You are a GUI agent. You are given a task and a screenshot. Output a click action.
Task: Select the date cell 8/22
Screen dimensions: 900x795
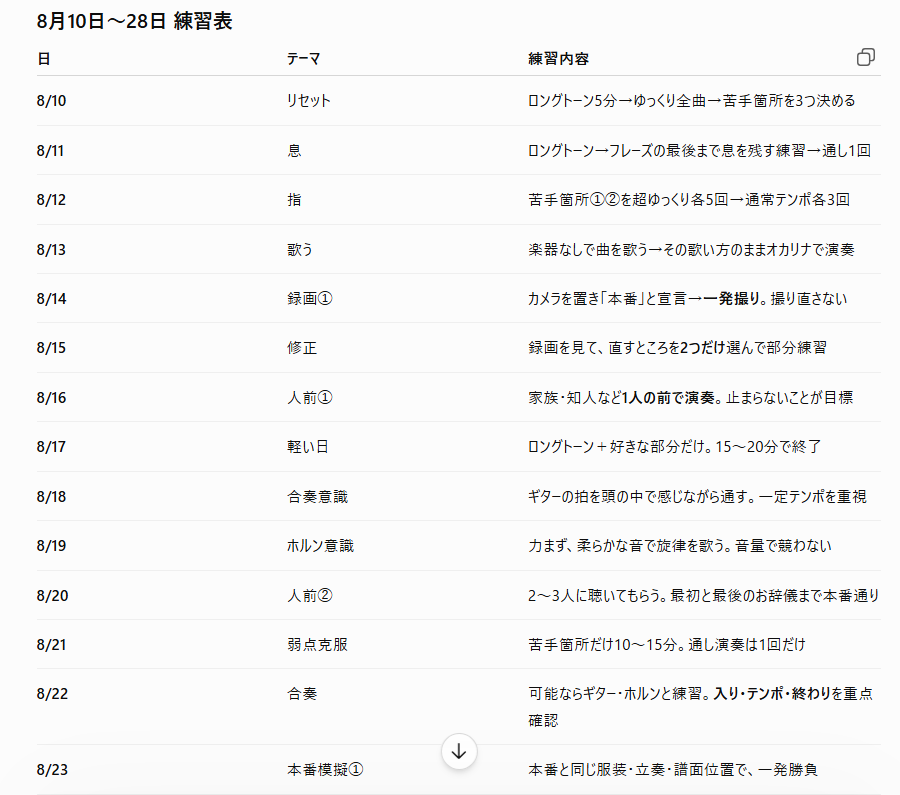52,693
